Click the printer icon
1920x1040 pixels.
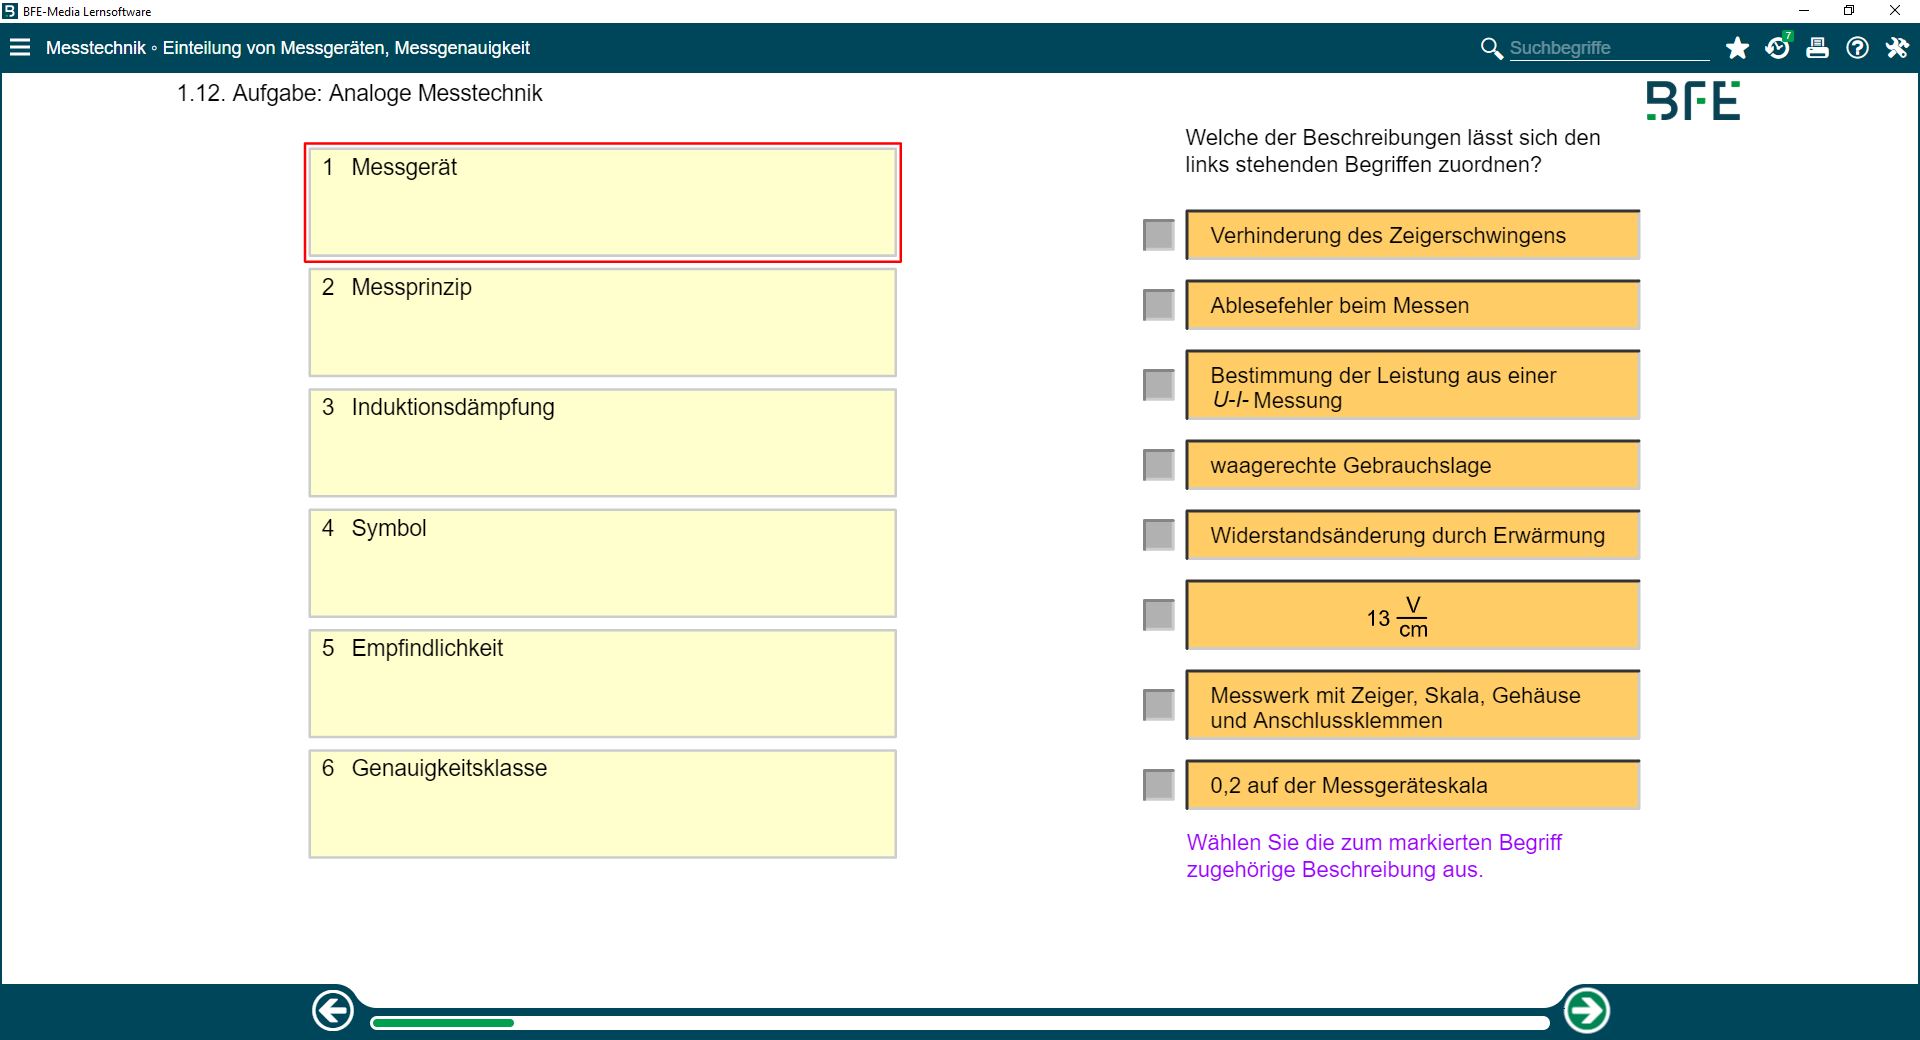click(1817, 48)
